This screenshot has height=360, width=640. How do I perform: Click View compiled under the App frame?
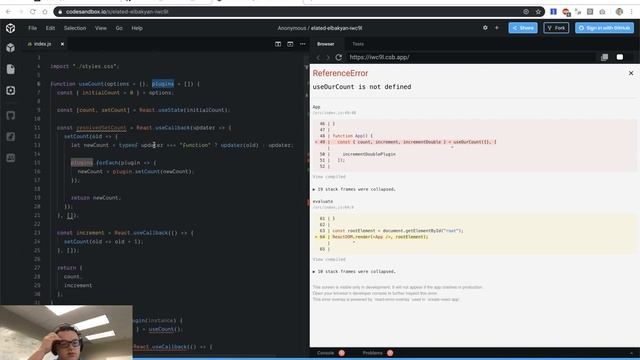[329, 177]
